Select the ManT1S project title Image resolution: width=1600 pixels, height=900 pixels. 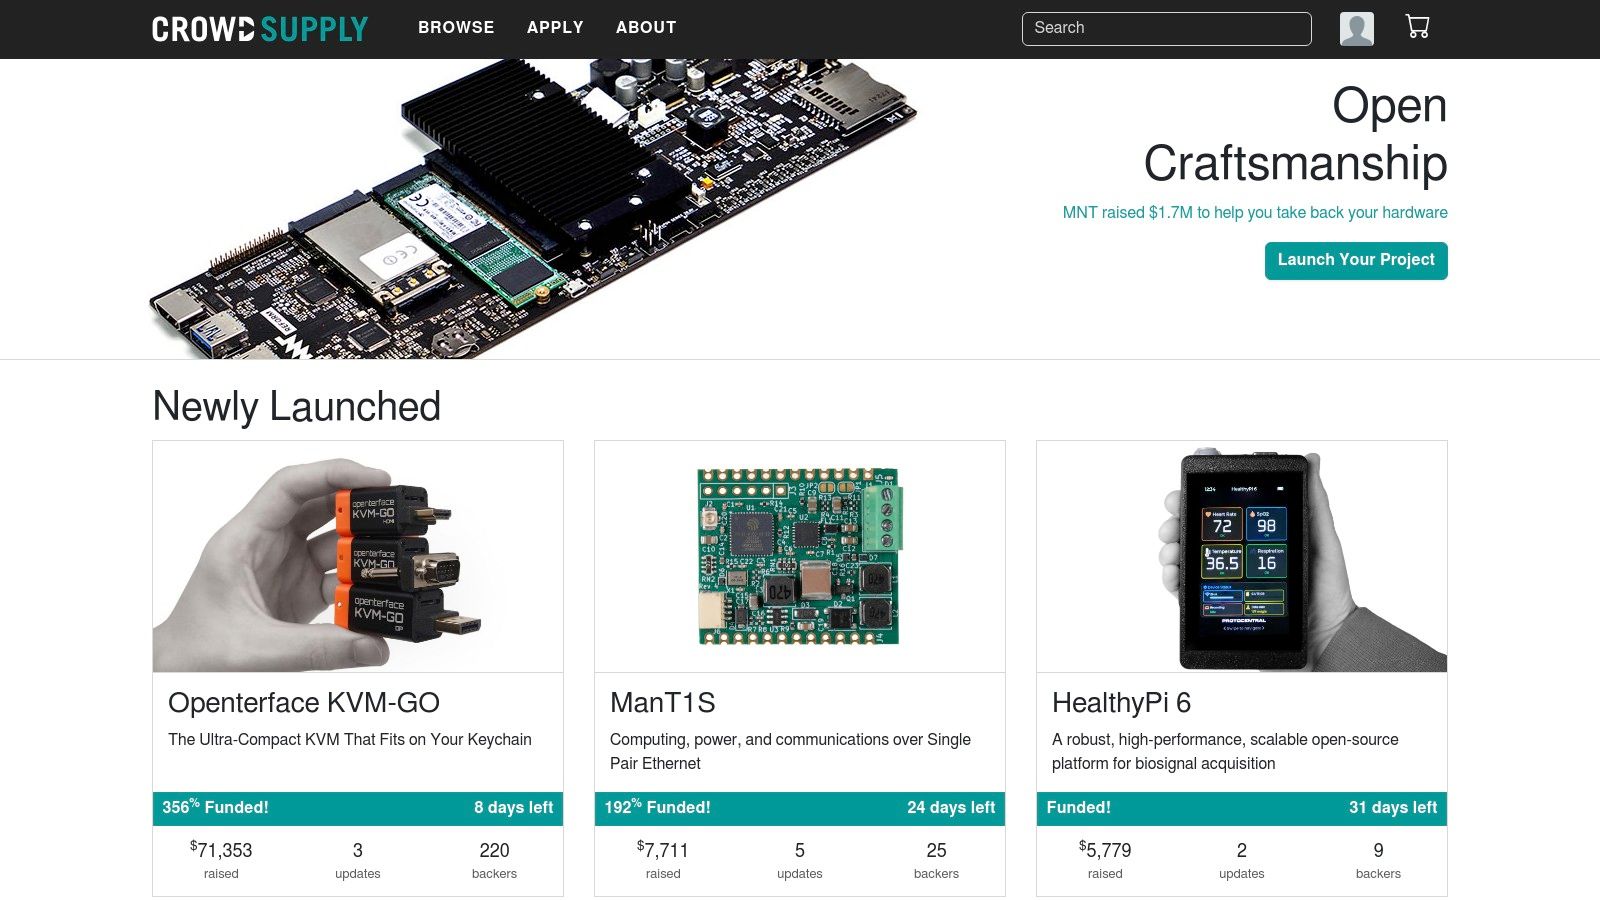[x=663, y=703]
